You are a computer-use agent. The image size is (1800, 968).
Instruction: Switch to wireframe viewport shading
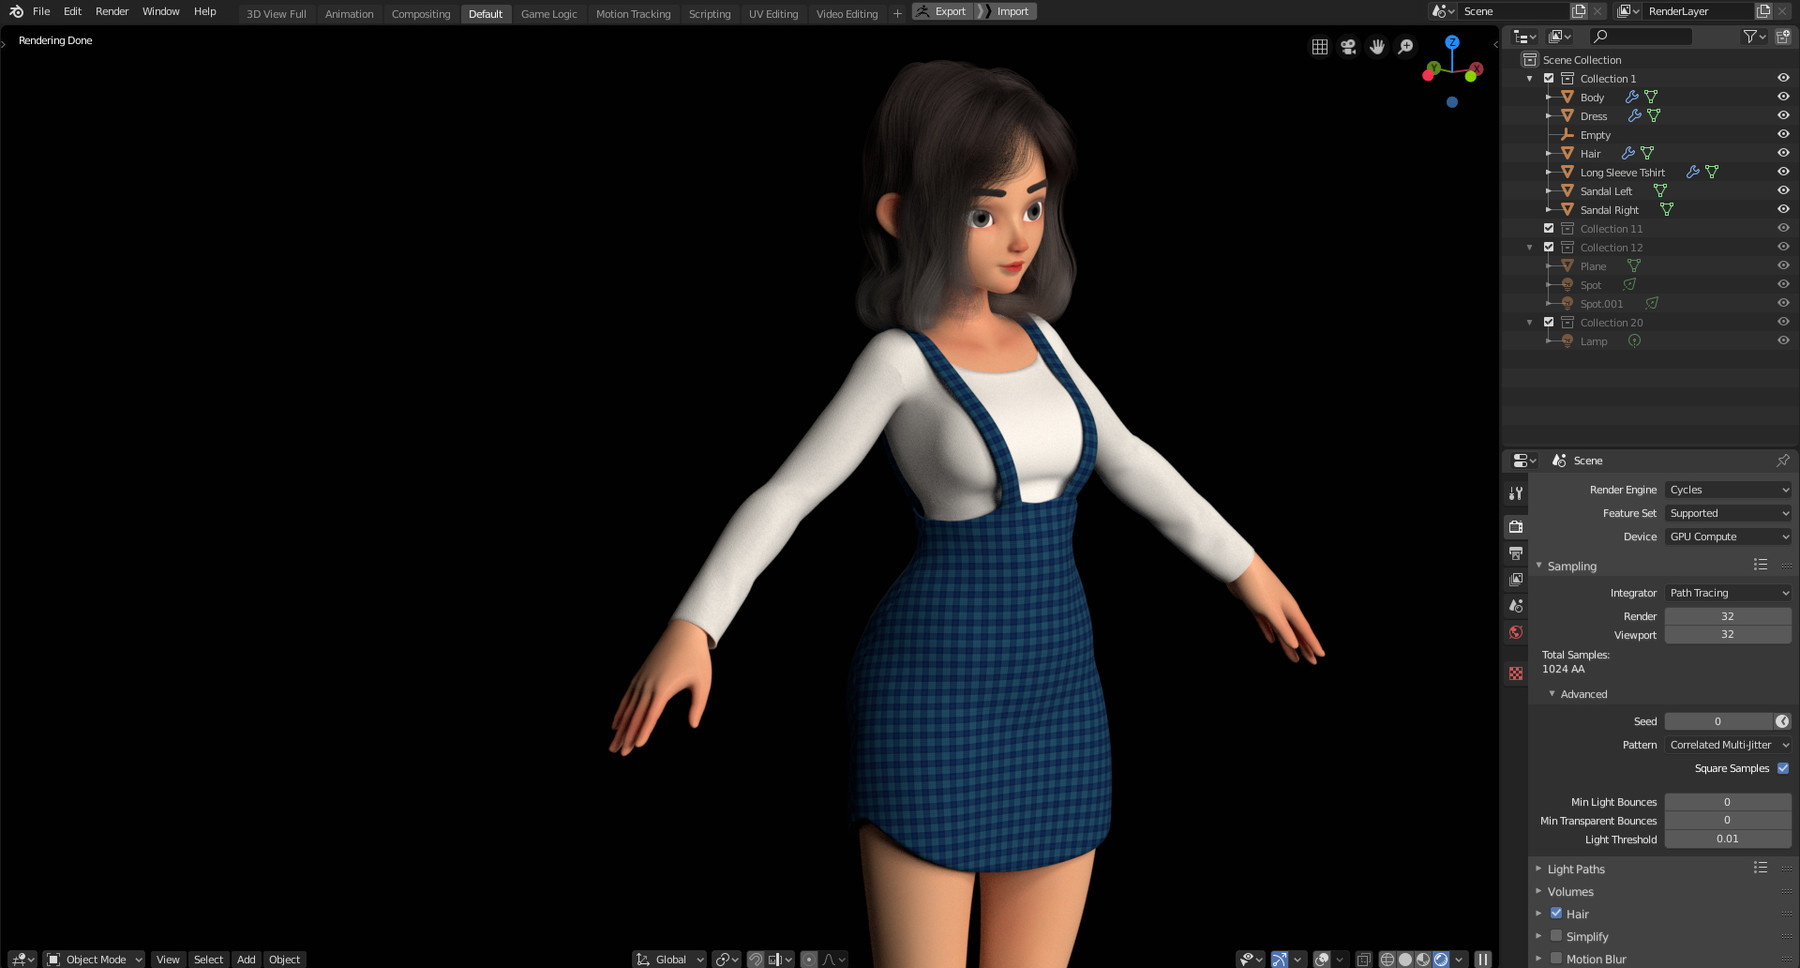[1387, 959]
